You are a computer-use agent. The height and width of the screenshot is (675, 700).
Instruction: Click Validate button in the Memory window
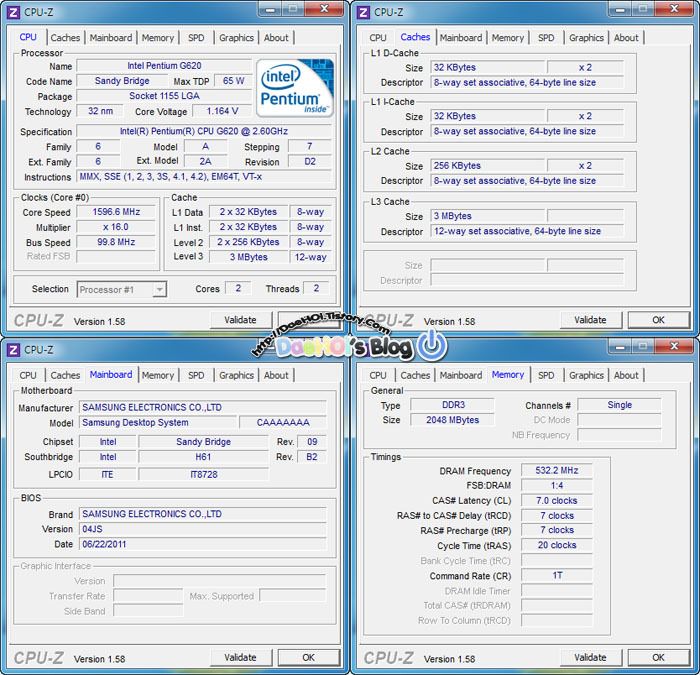(x=591, y=657)
